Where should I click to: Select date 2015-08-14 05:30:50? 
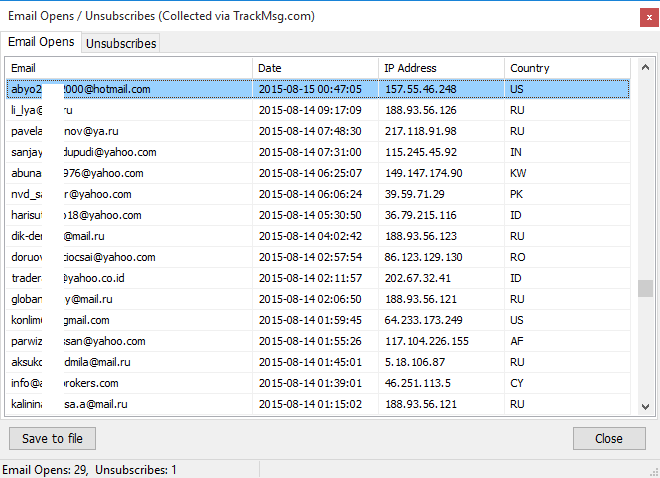(310, 215)
